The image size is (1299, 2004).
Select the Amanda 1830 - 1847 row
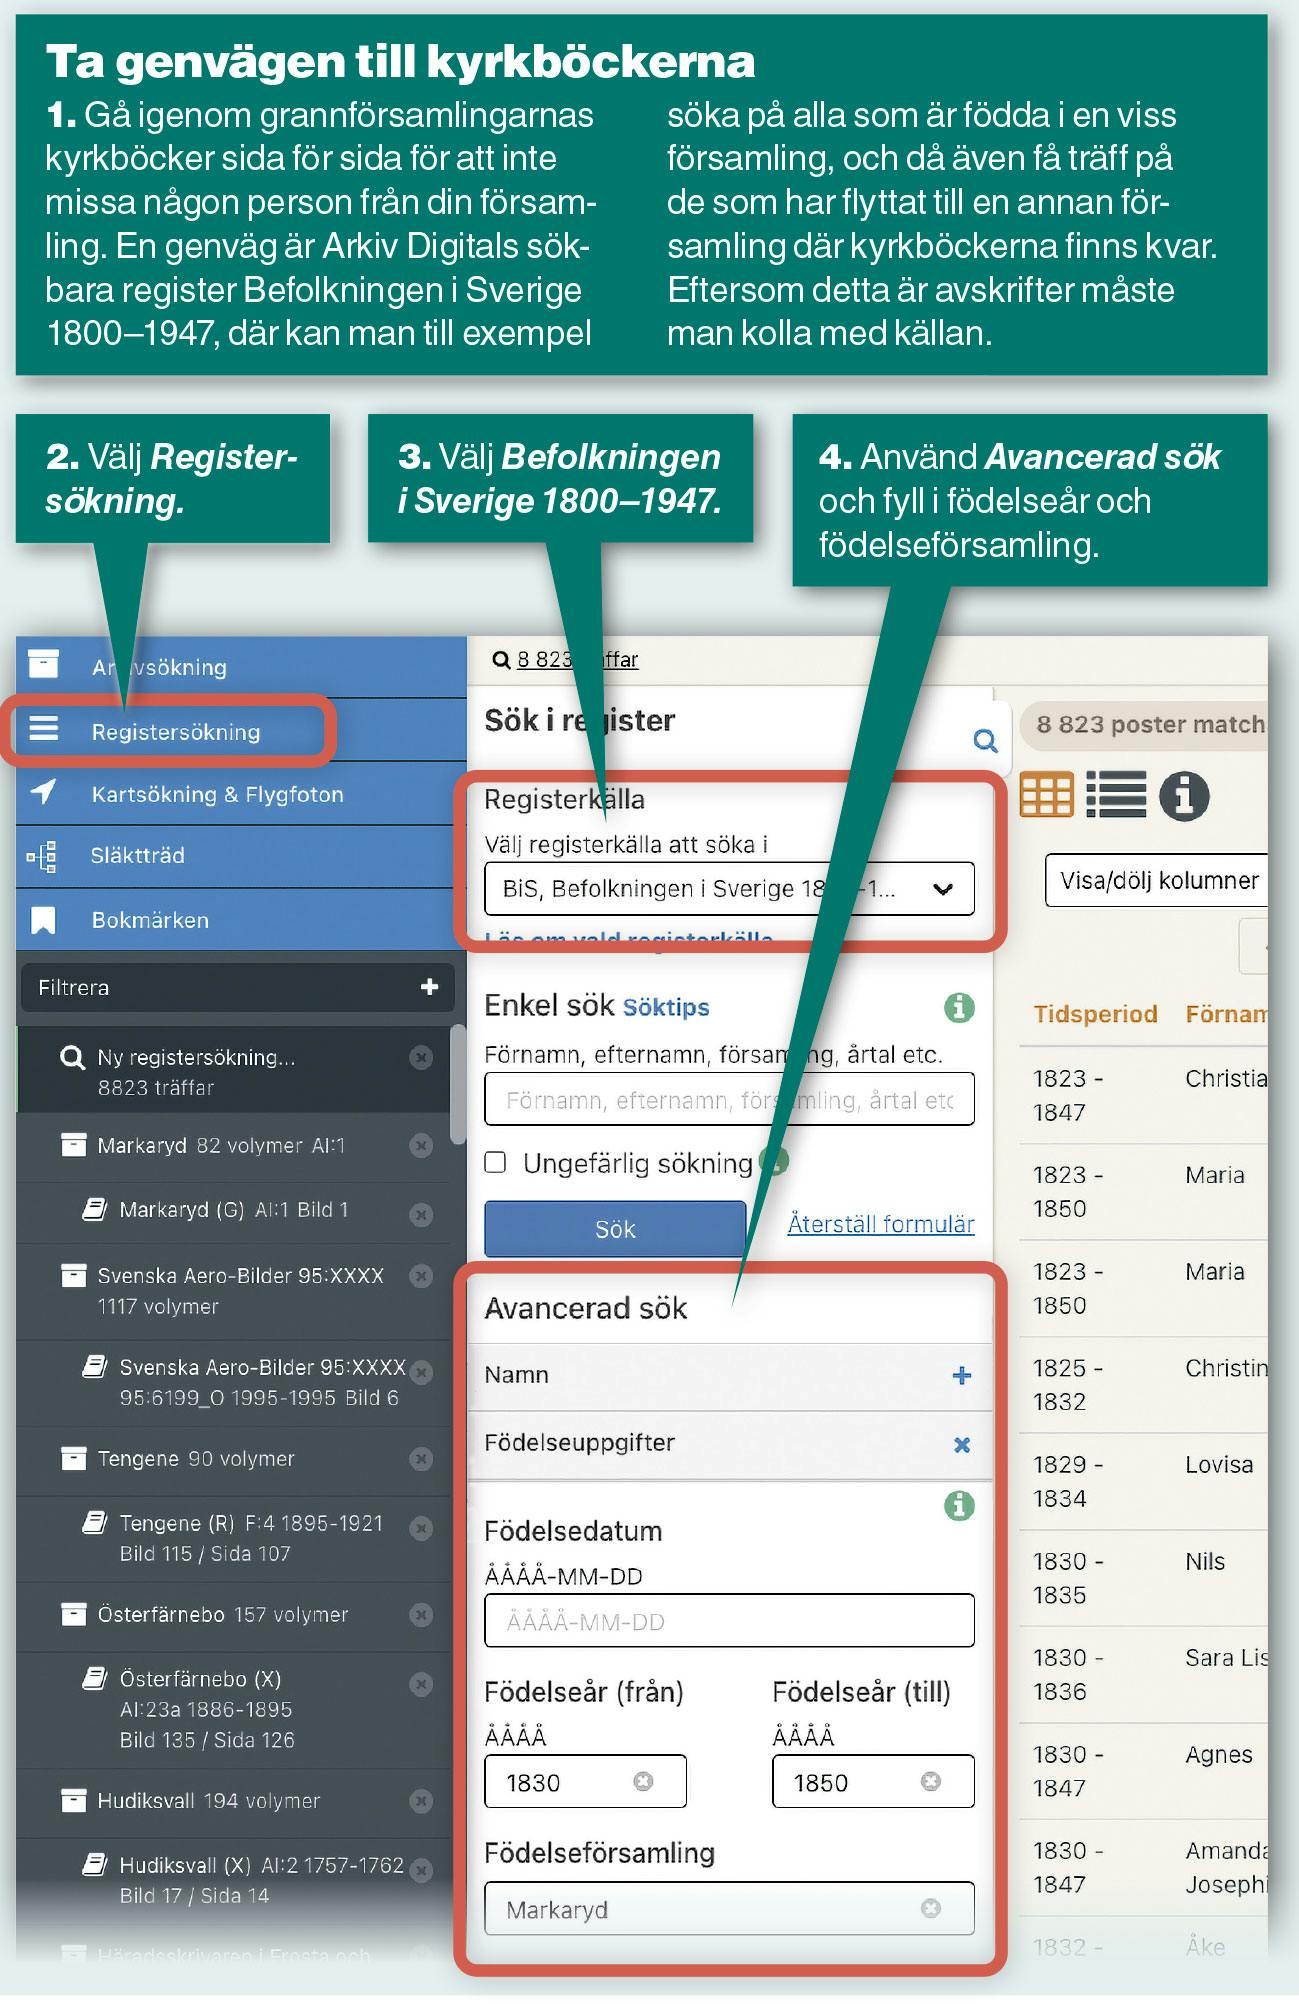[x=1144, y=1868]
